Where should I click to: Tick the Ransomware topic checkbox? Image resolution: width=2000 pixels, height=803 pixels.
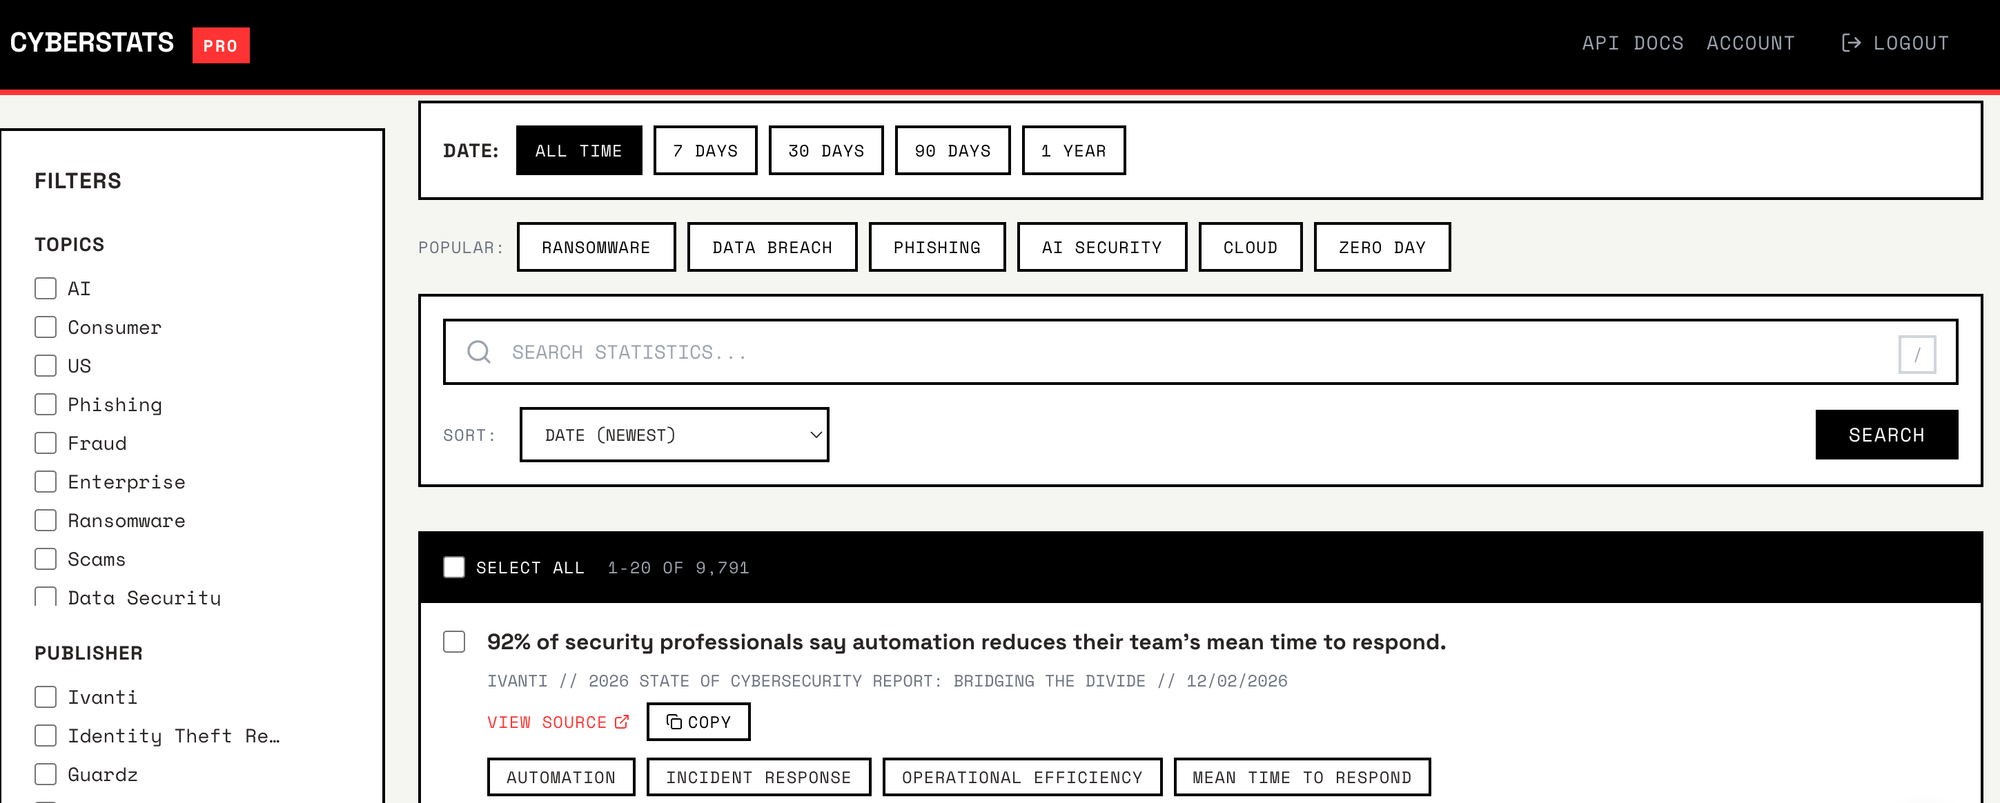46,520
